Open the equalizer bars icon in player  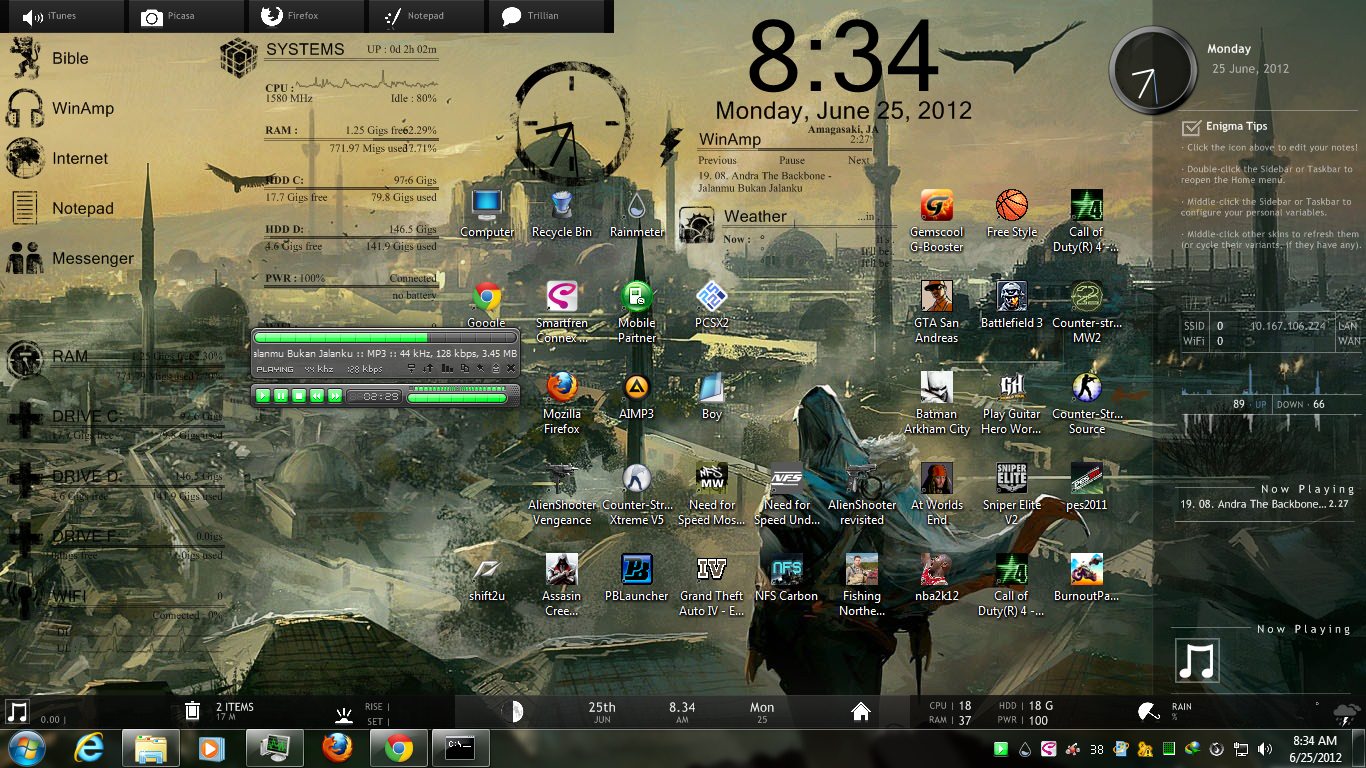(447, 369)
